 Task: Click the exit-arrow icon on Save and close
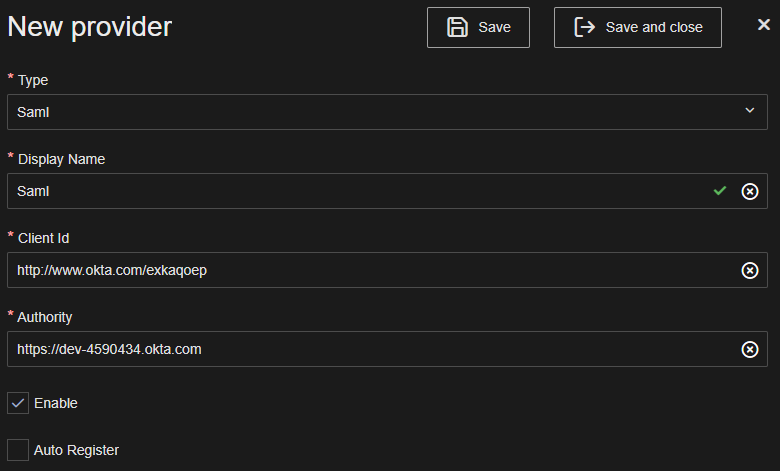click(x=584, y=27)
